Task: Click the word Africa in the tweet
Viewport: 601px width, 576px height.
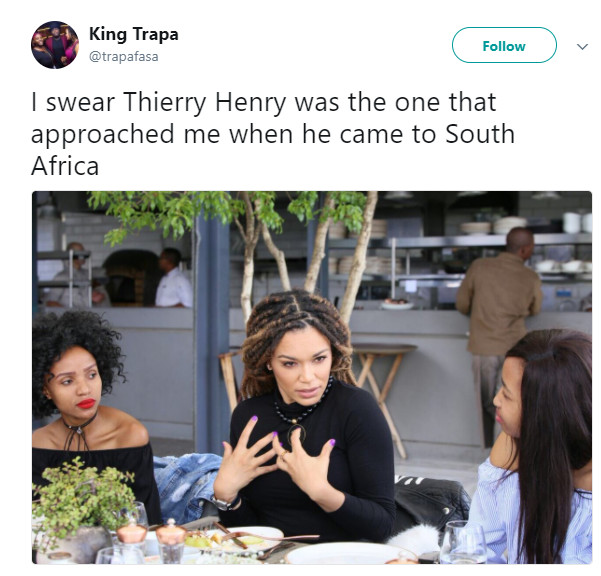Action: (x=65, y=166)
